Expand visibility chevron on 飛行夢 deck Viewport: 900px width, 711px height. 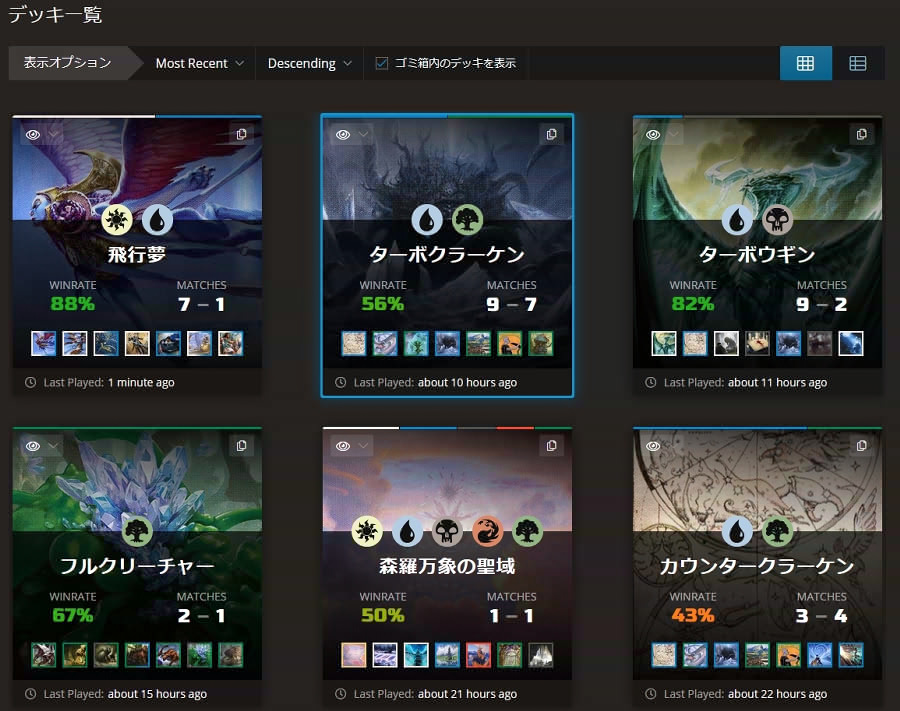point(53,134)
